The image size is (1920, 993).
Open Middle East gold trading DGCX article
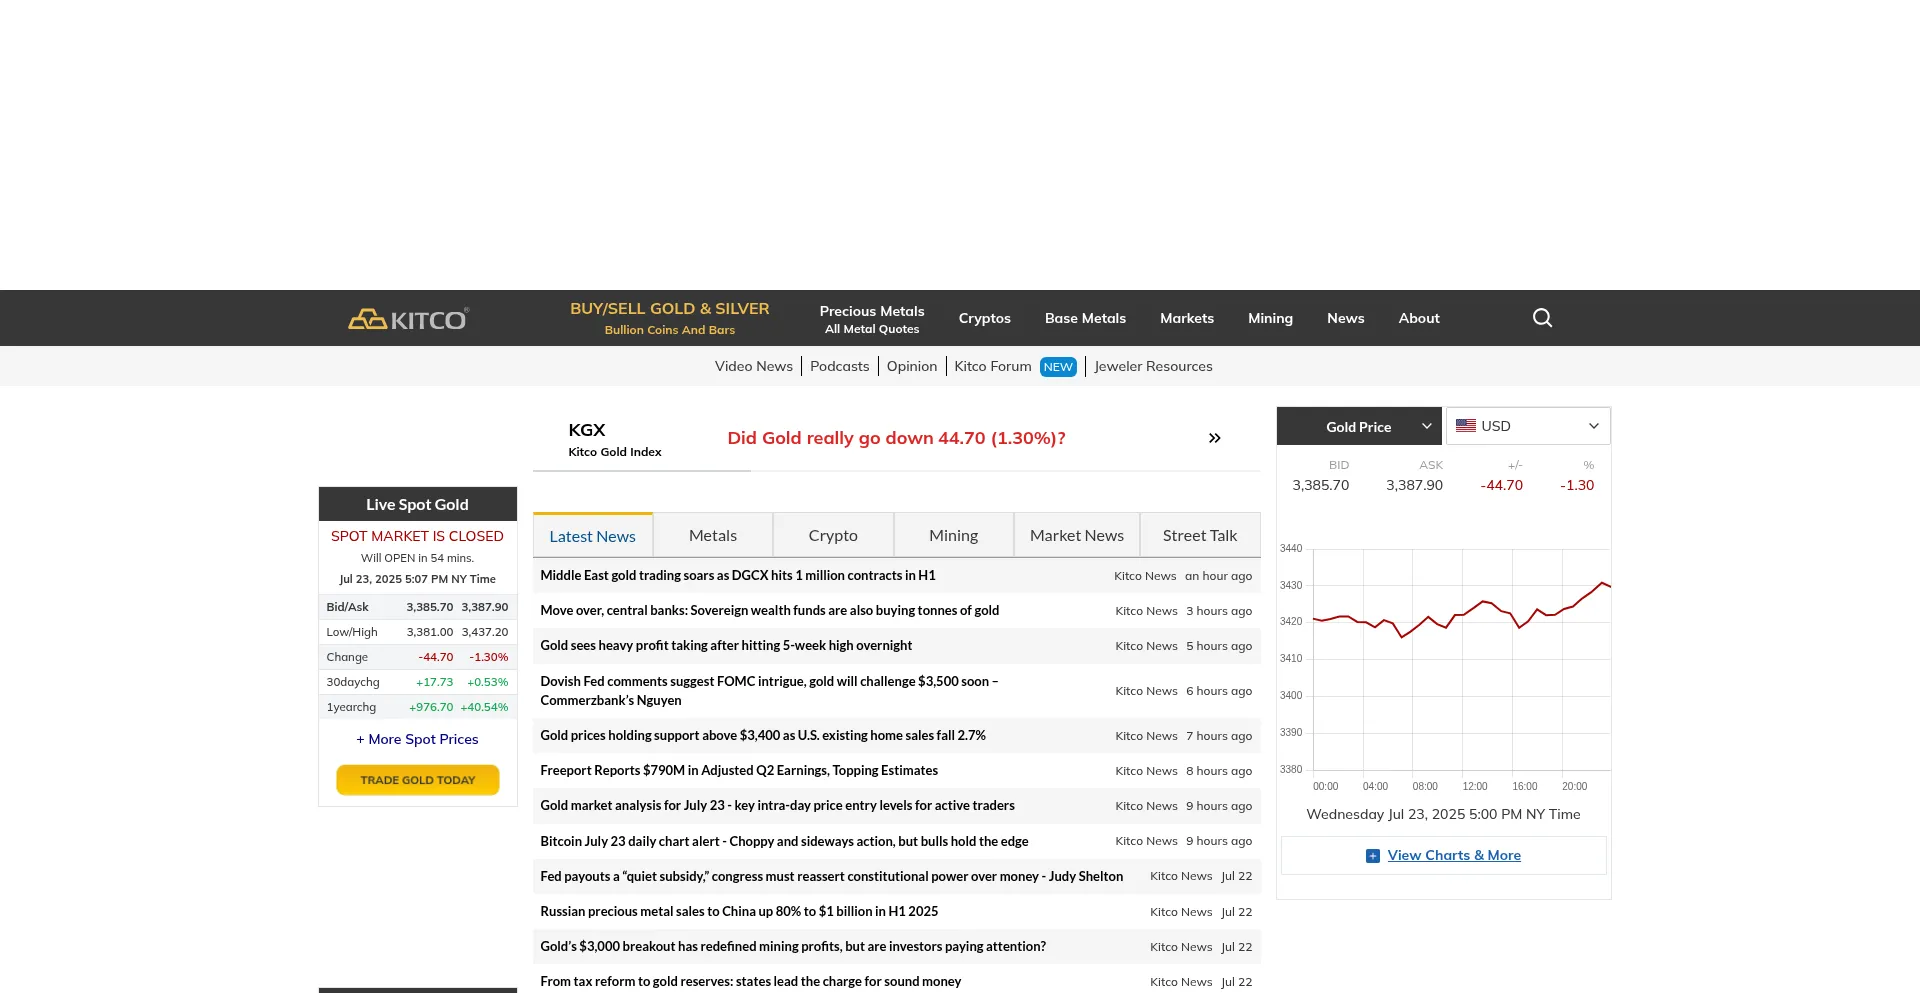pos(738,576)
